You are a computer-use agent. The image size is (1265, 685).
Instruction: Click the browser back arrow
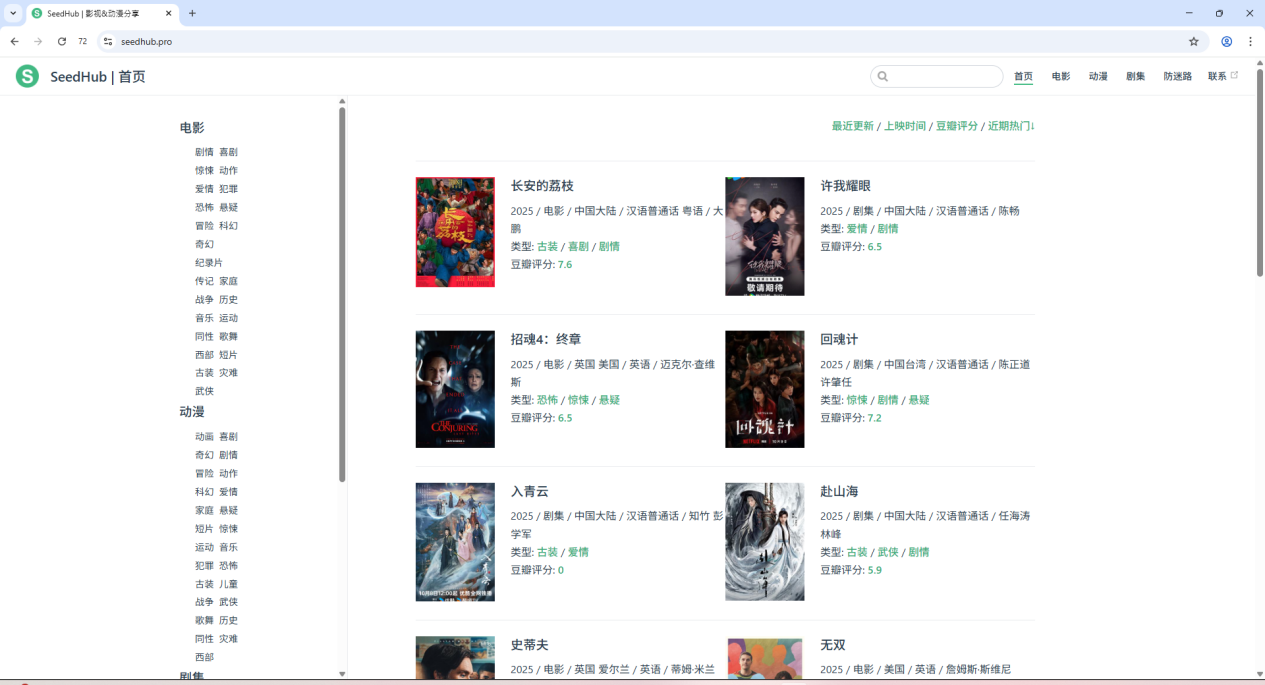pyautogui.click(x=14, y=41)
